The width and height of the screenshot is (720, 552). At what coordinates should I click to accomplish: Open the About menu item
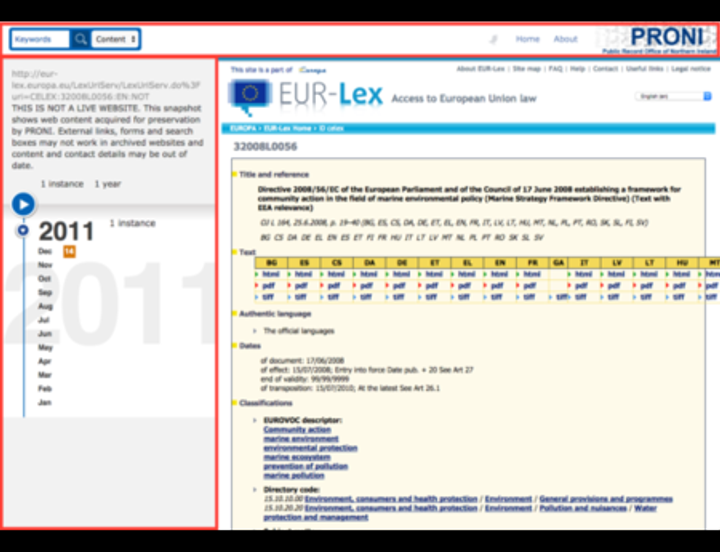tap(566, 39)
